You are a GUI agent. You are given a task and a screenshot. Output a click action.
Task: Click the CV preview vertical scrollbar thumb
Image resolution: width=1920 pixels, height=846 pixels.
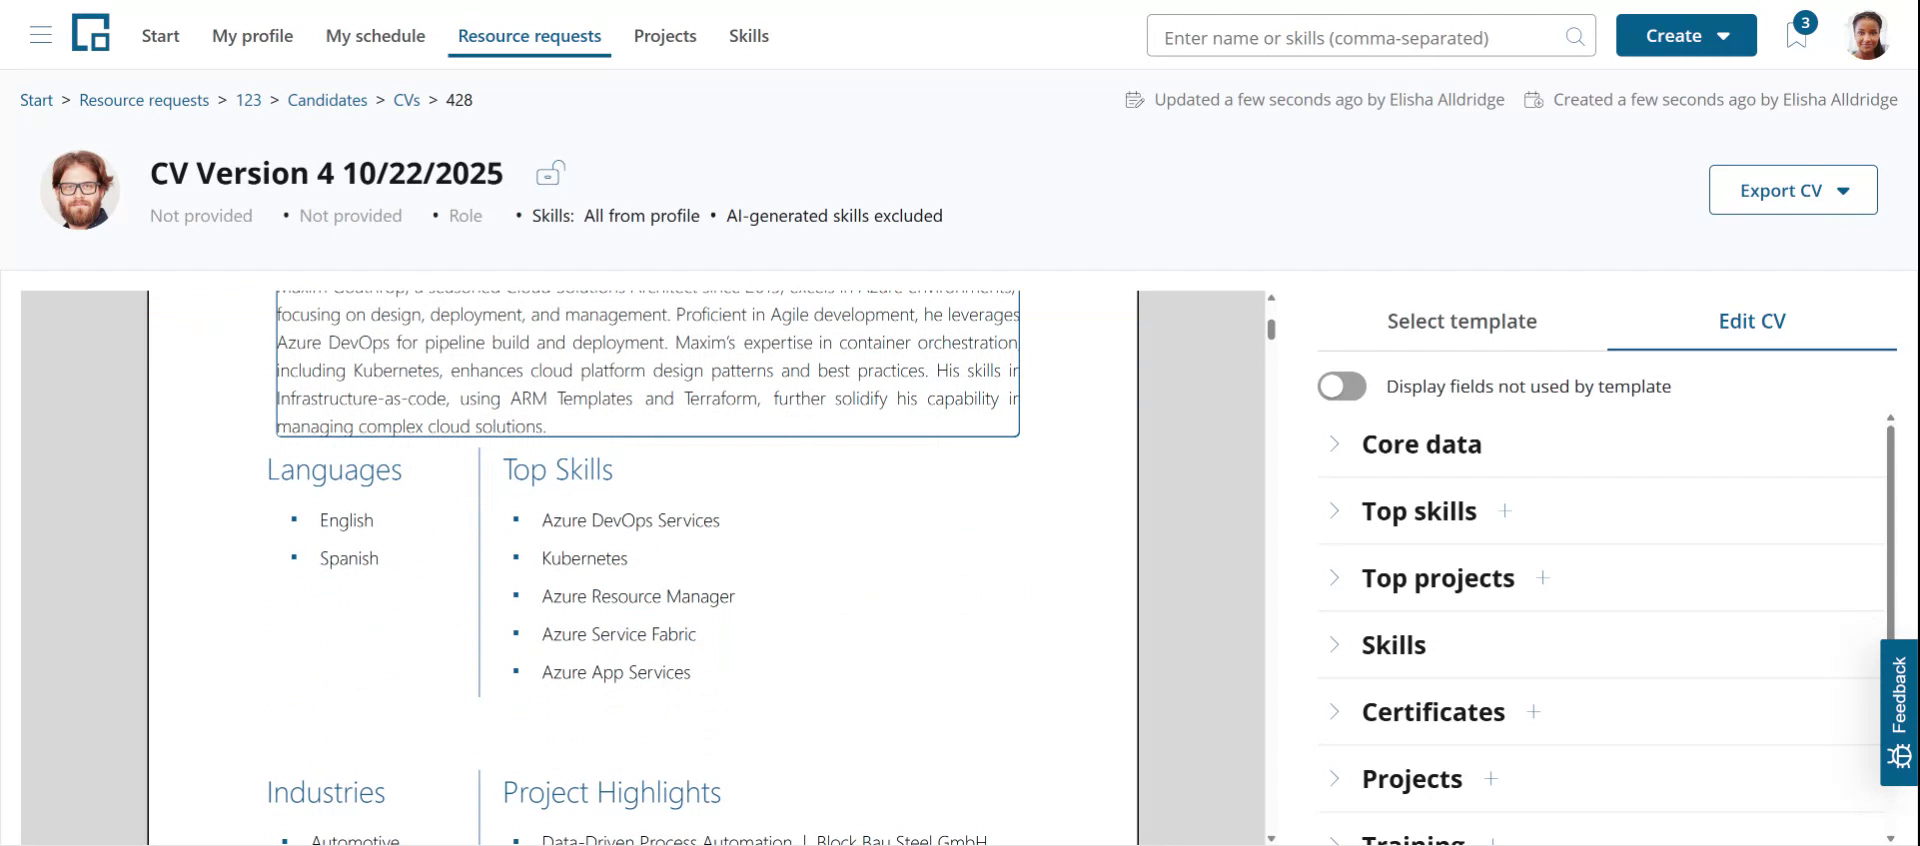coord(1271,329)
